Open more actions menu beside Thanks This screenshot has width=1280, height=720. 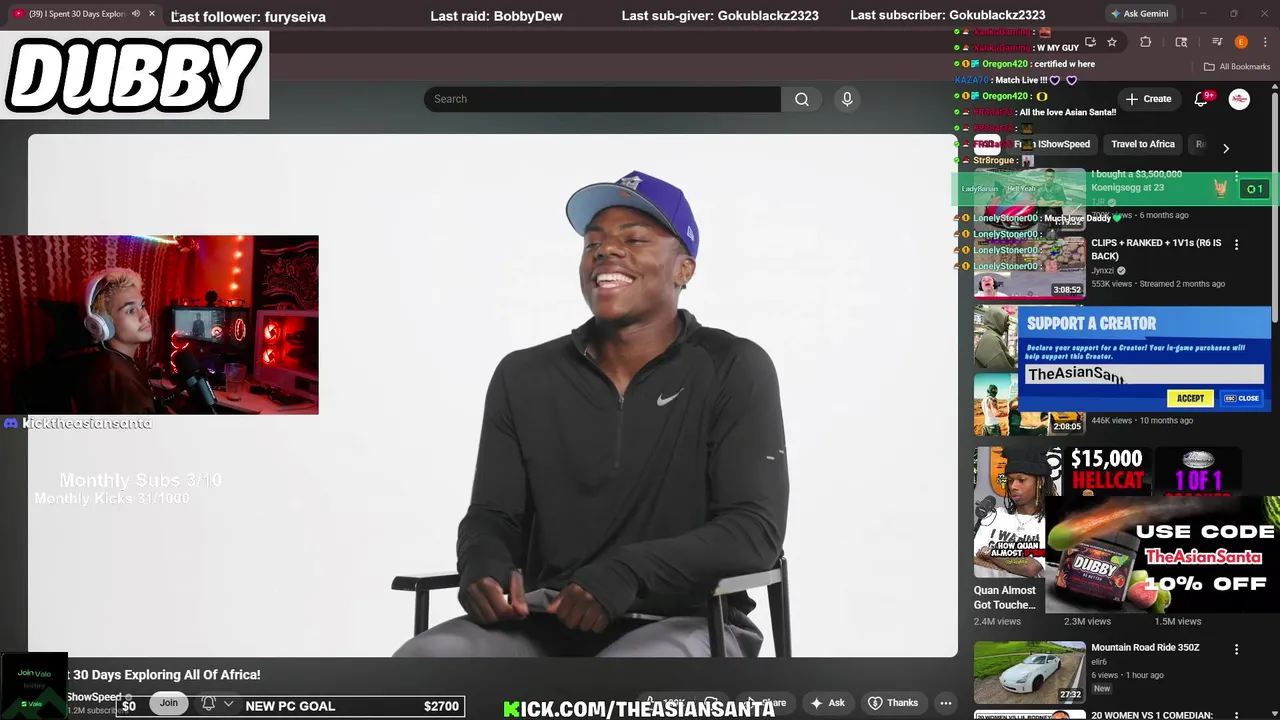coord(945,703)
